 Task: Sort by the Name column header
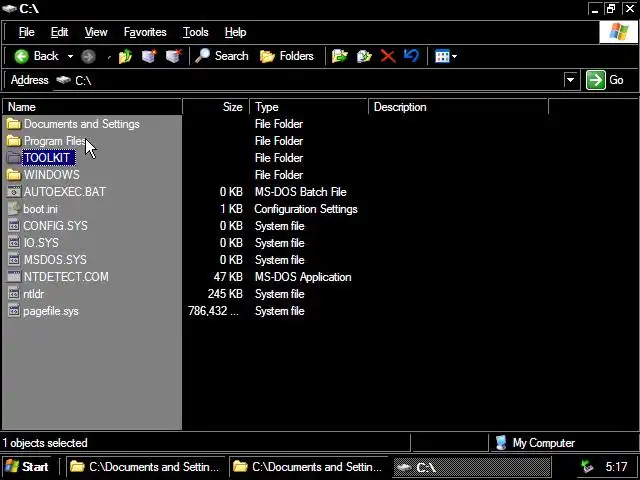coord(92,107)
